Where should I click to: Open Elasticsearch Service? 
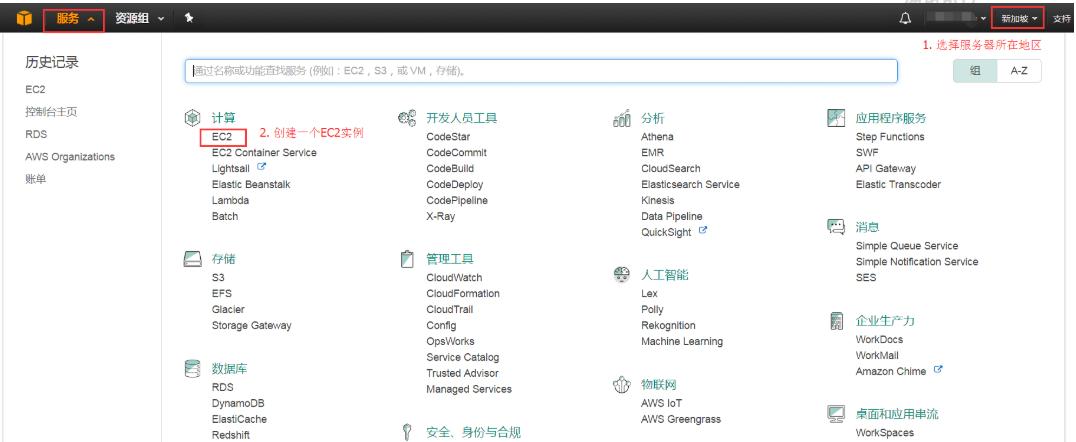(690, 185)
